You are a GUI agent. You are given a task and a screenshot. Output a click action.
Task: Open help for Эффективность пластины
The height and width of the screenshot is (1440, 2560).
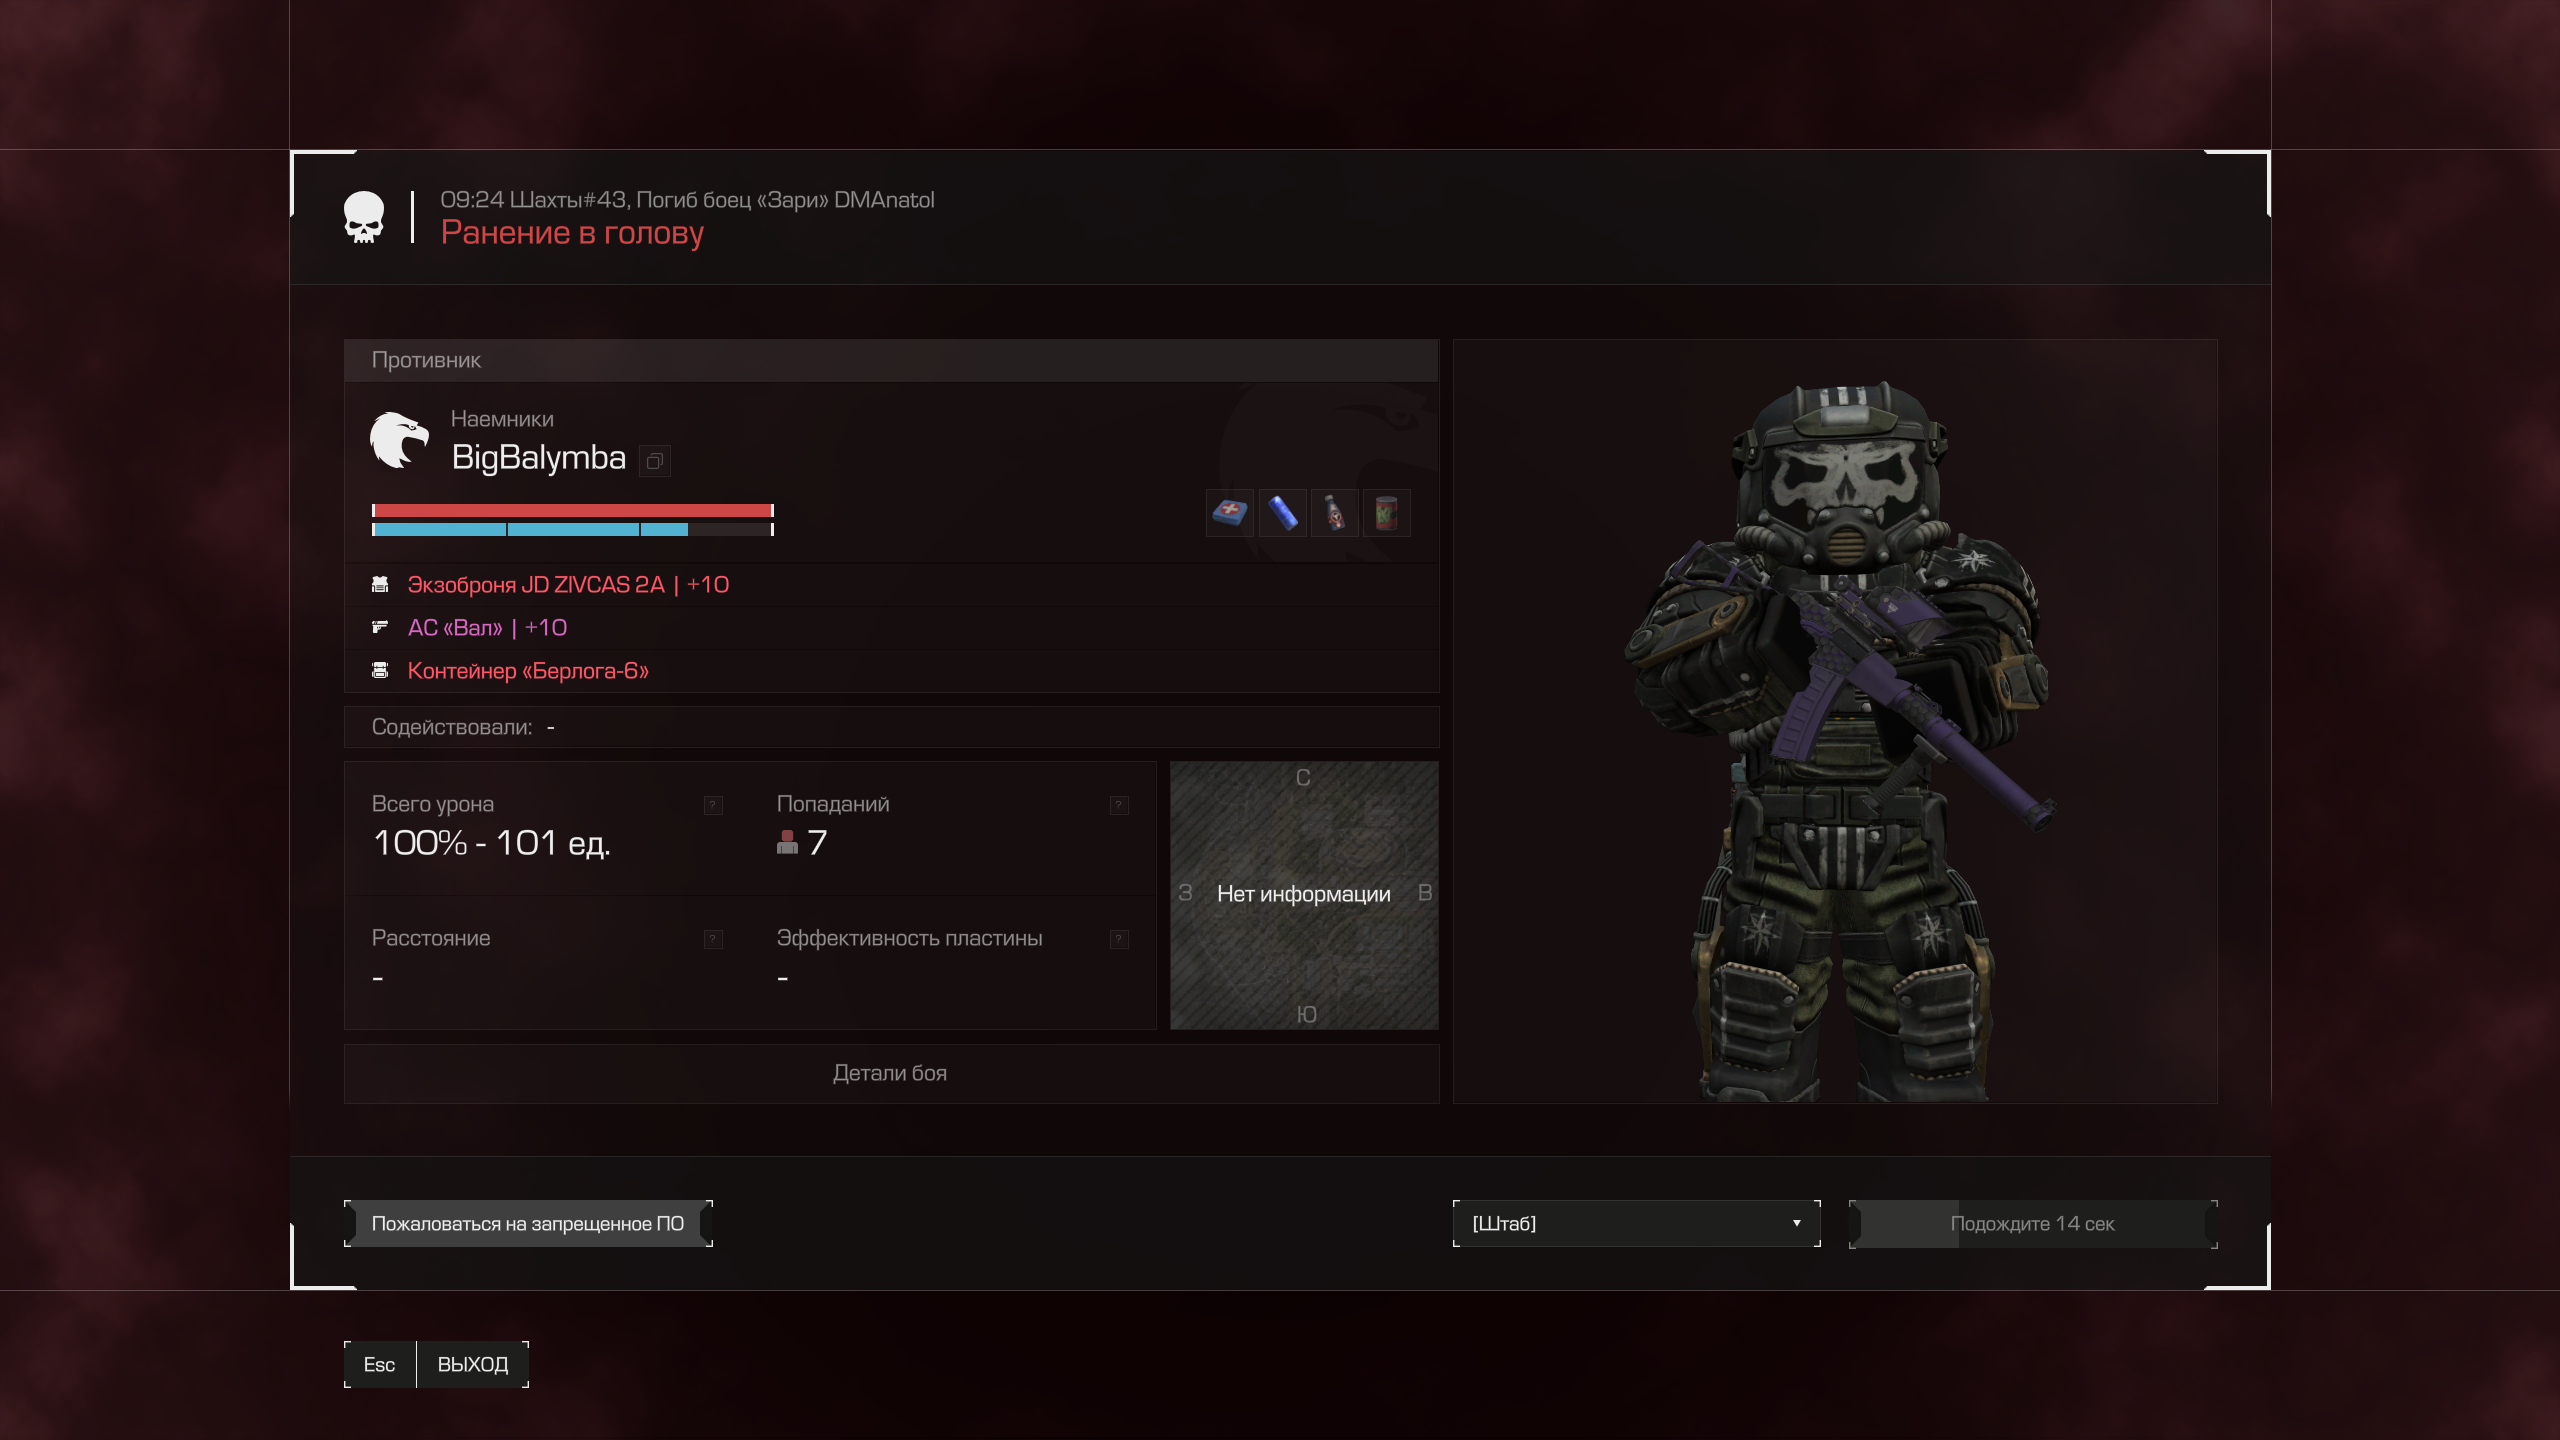coord(1119,939)
